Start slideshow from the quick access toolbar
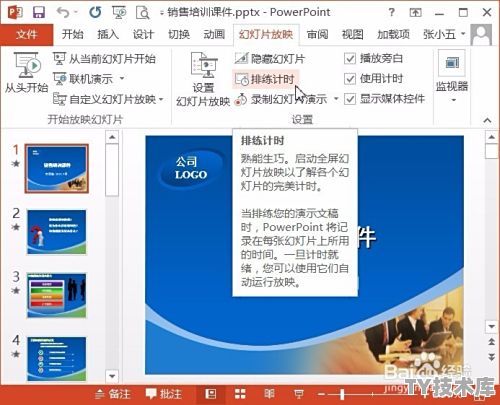The height and width of the screenshot is (405, 500). (119, 13)
